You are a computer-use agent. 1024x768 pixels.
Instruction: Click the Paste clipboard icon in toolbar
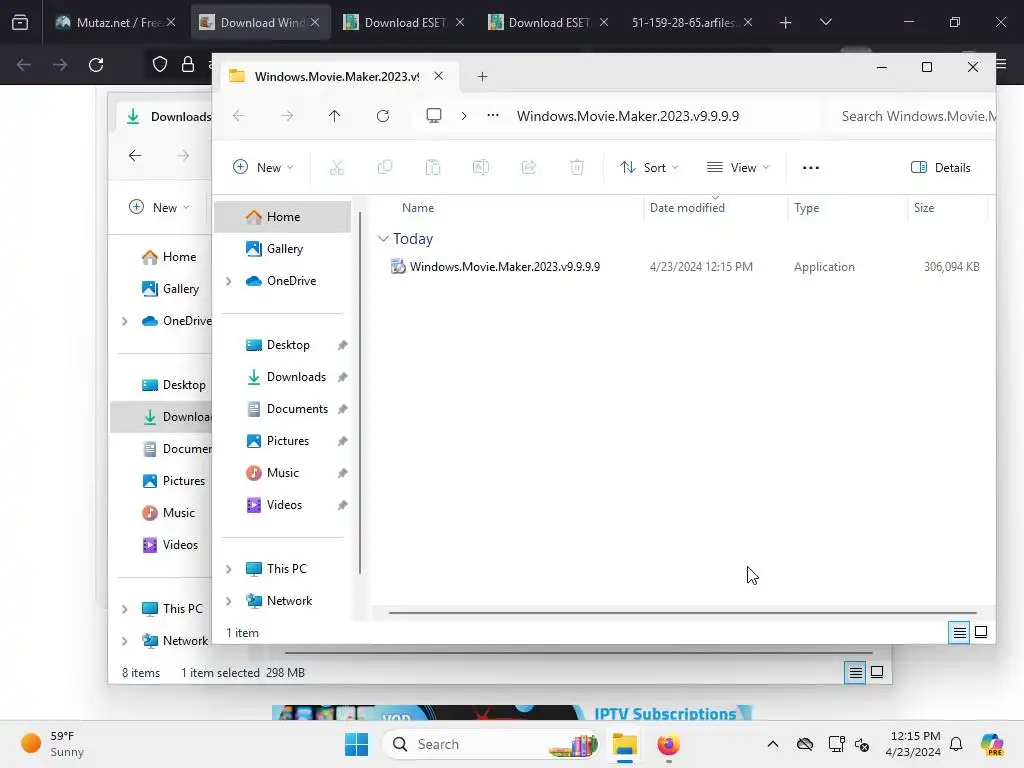432,168
